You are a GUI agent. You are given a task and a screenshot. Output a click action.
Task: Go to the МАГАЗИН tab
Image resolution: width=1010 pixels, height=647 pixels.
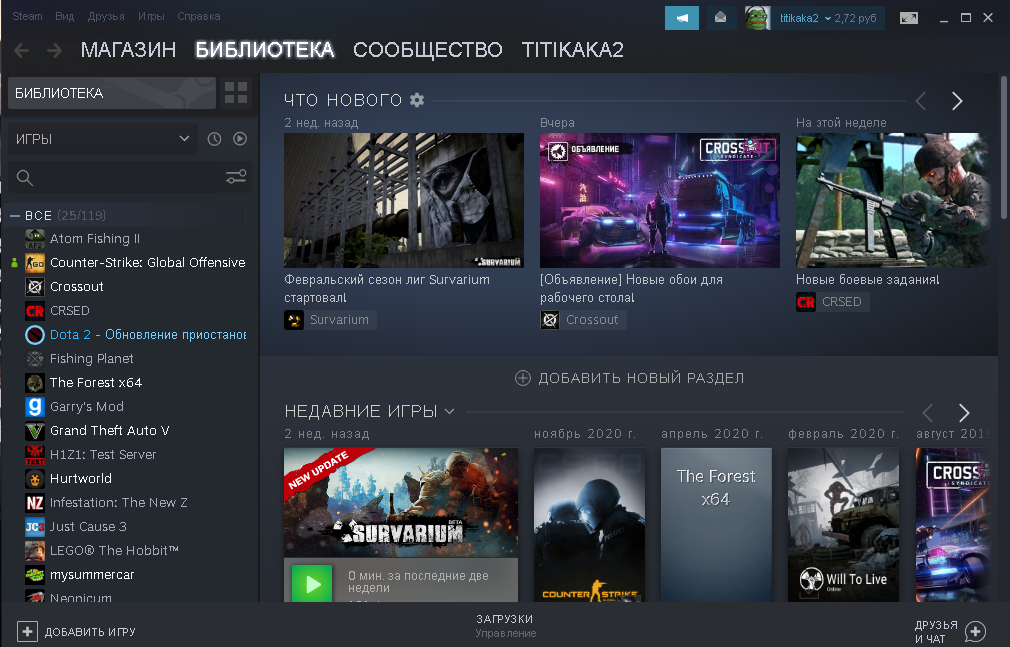point(128,50)
